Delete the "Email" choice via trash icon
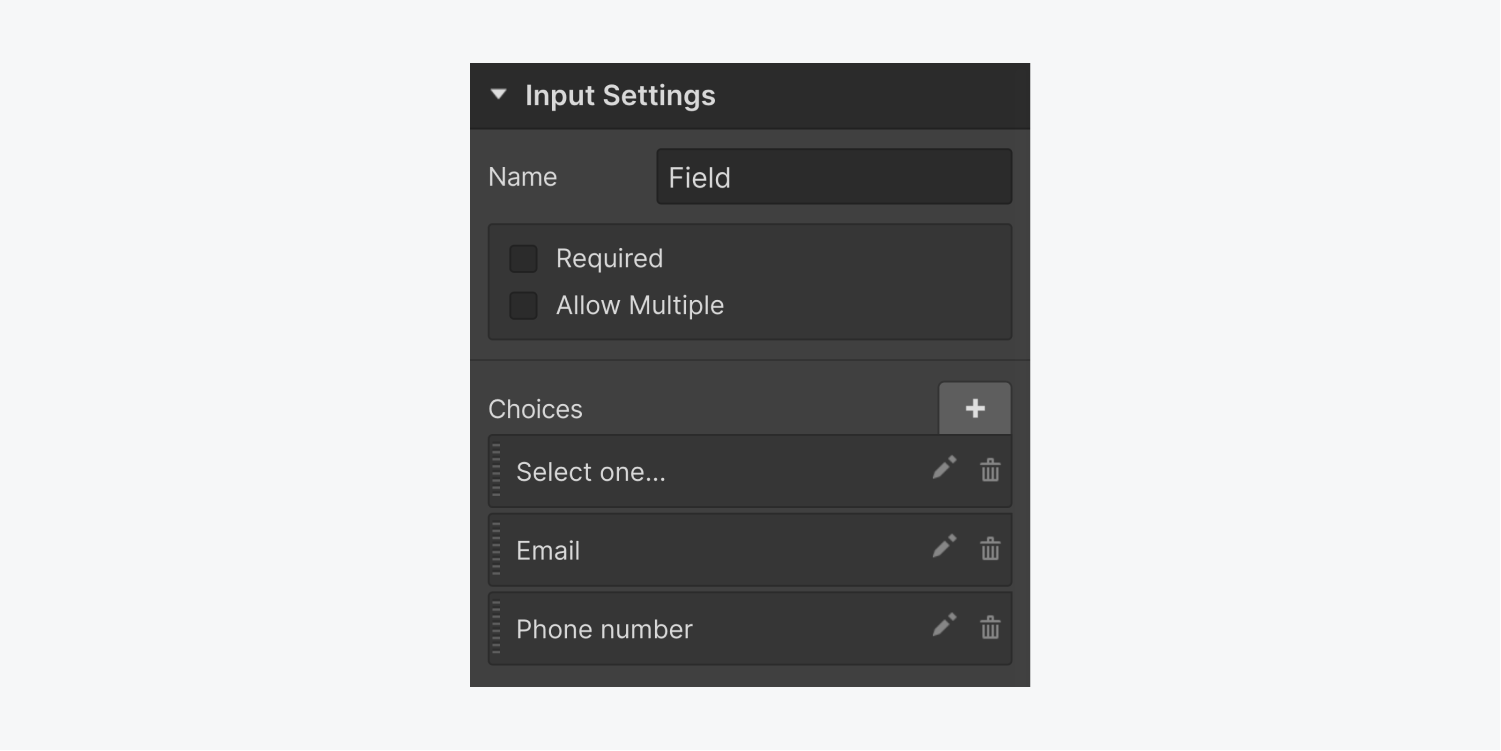Image resolution: width=1501 pixels, height=751 pixels. (x=989, y=549)
